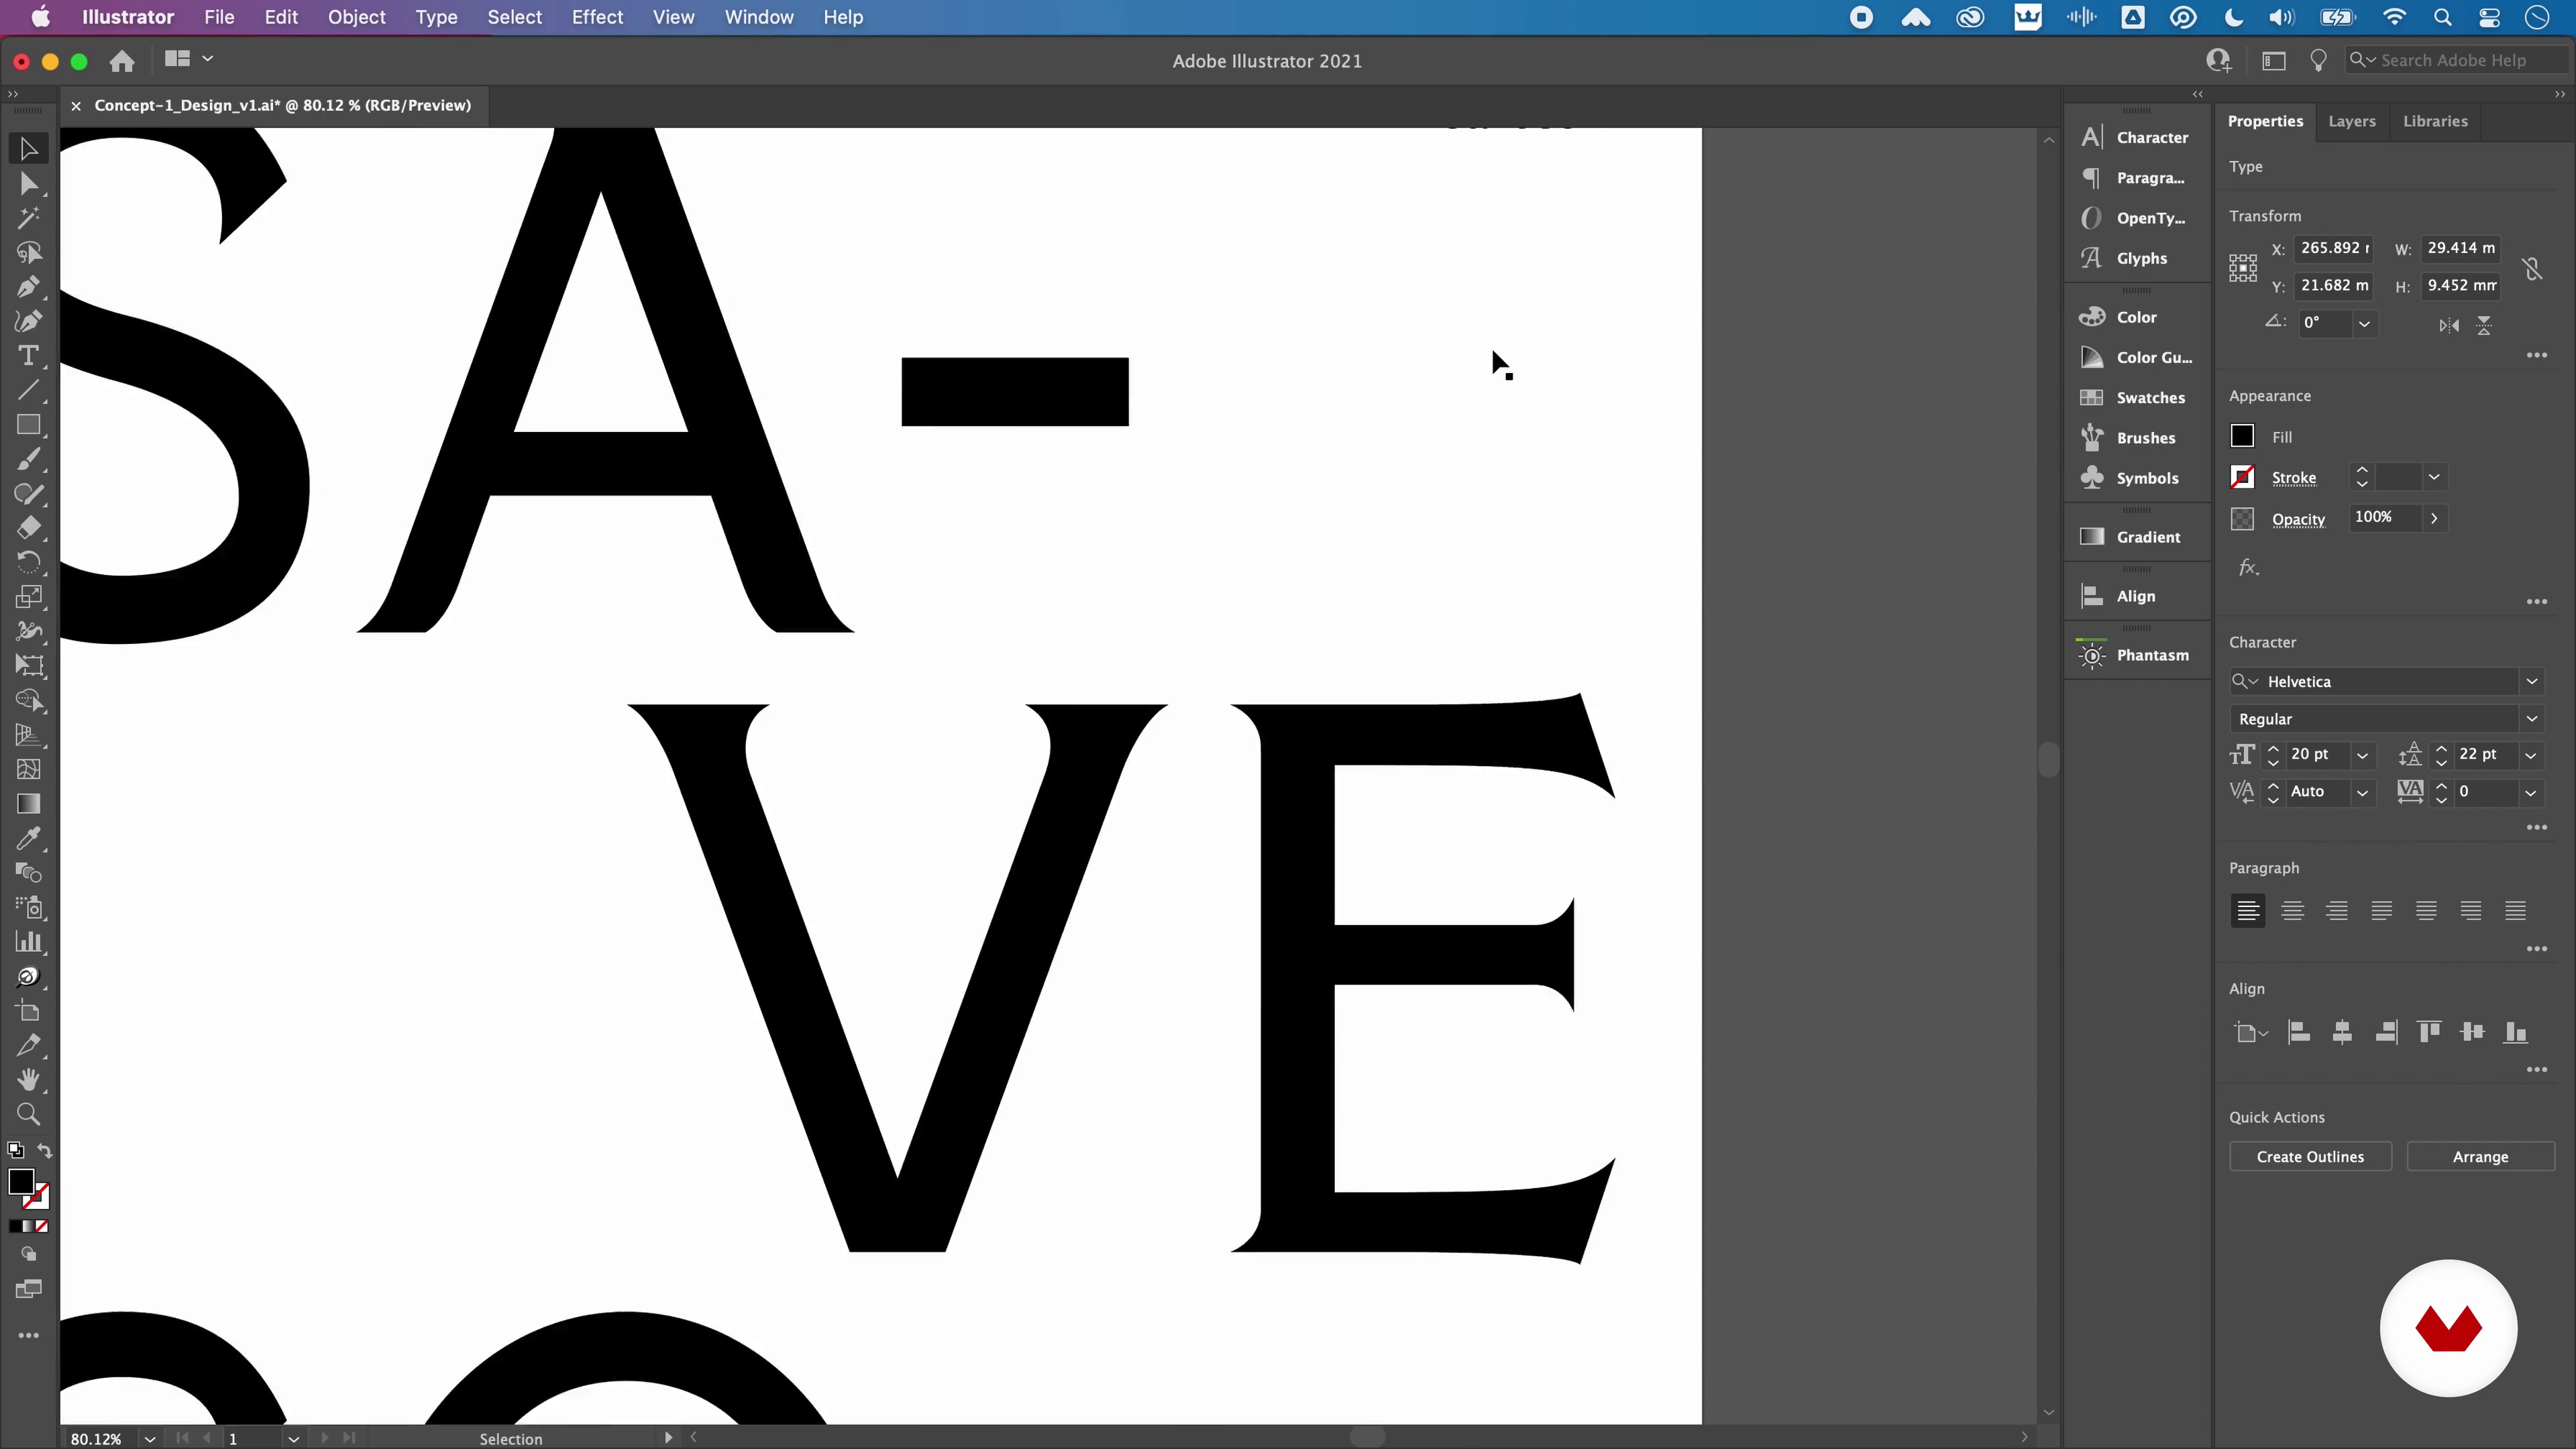Open the font size dropdown
The image size is (2576, 1449).
(x=2363, y=755)
